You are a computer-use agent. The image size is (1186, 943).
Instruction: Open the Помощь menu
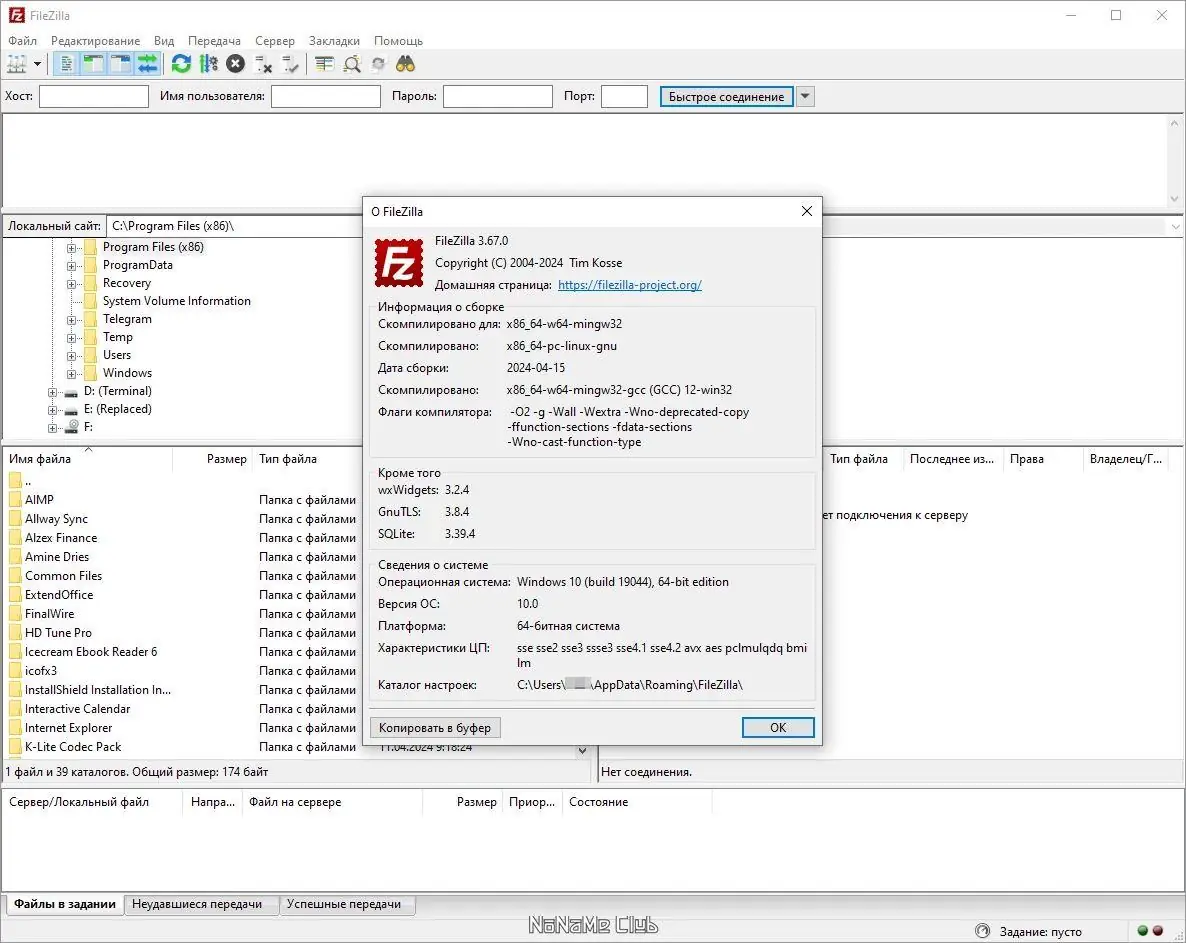[x=398, y=41]
